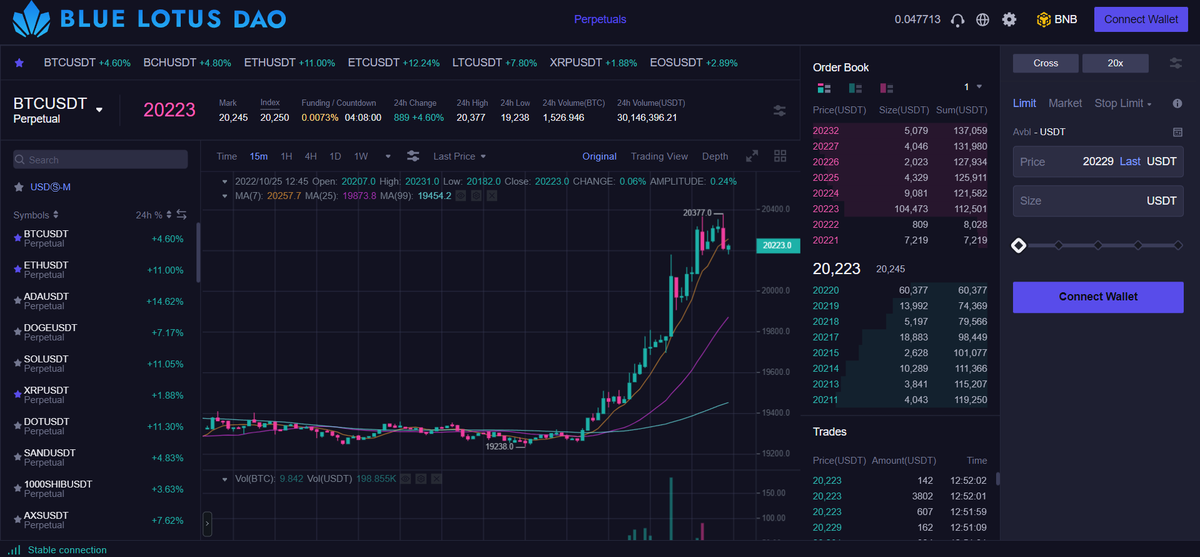This screenshot has height=557, width=1200.
Task: Remove the MA indicator with X icon
Action: [491, 196]
